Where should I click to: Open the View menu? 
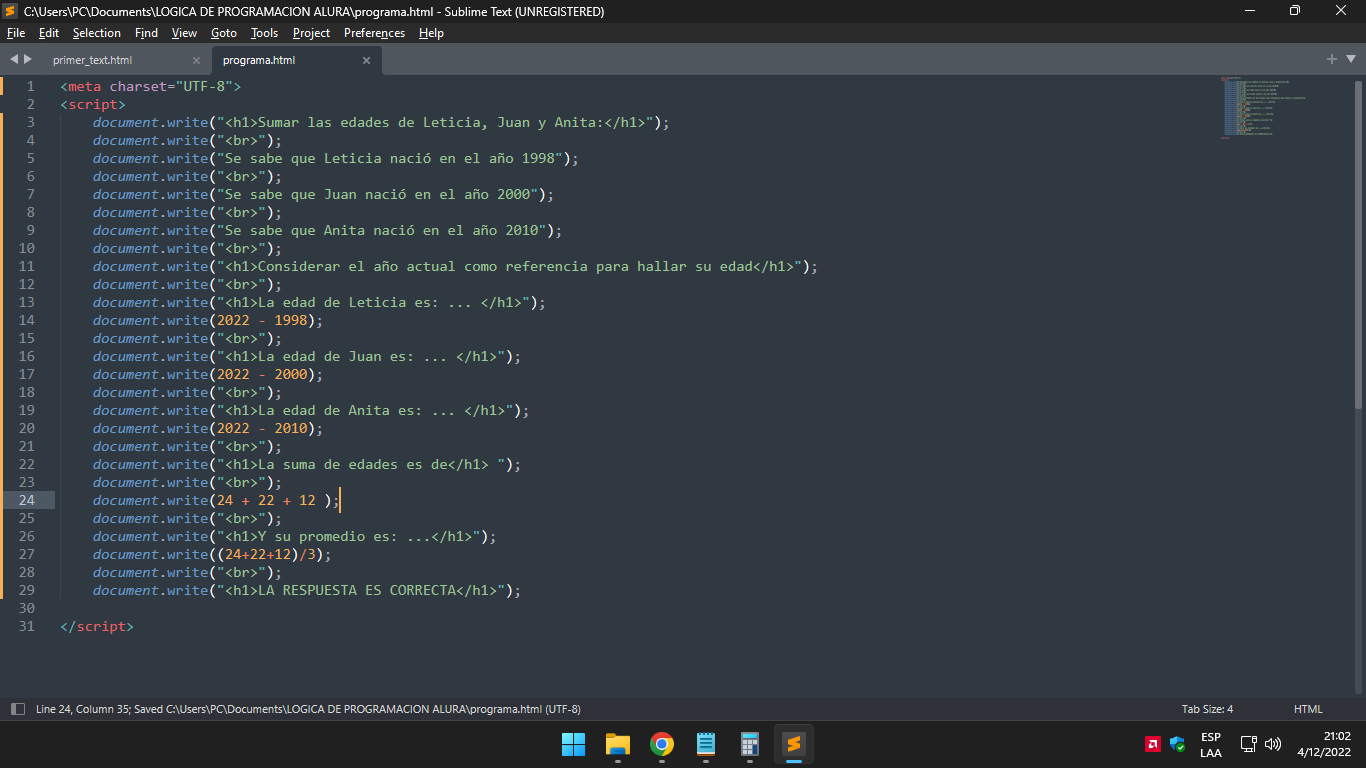[184, 33]
